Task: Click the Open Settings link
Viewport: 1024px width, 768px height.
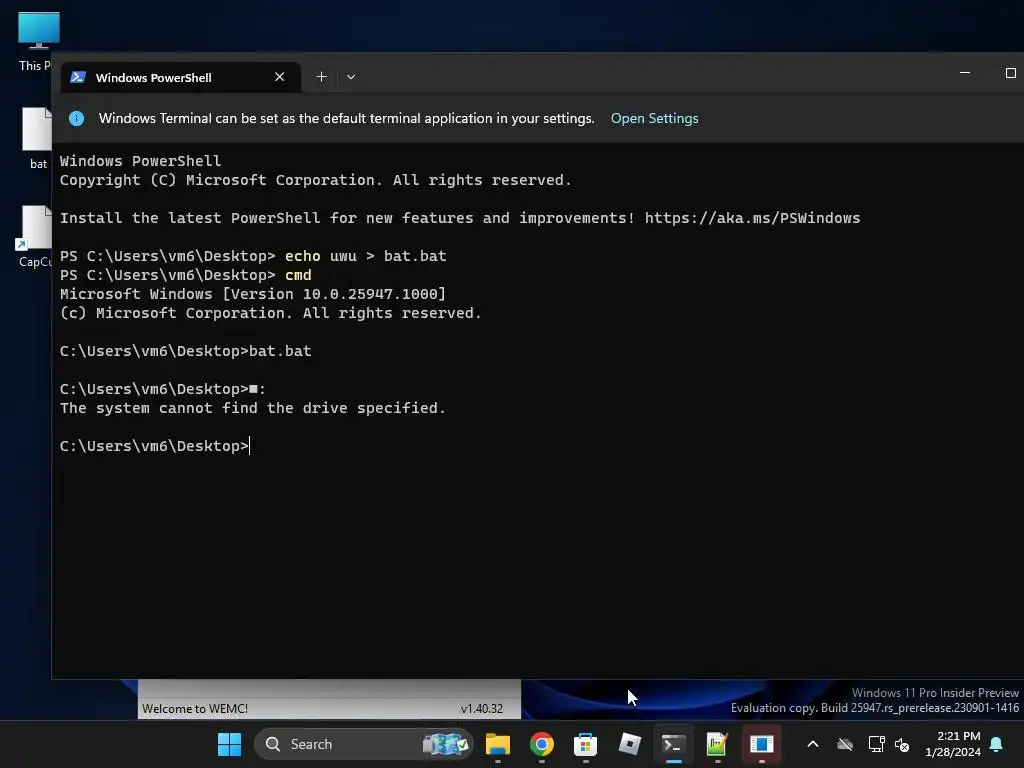Action: coord(654,118)
